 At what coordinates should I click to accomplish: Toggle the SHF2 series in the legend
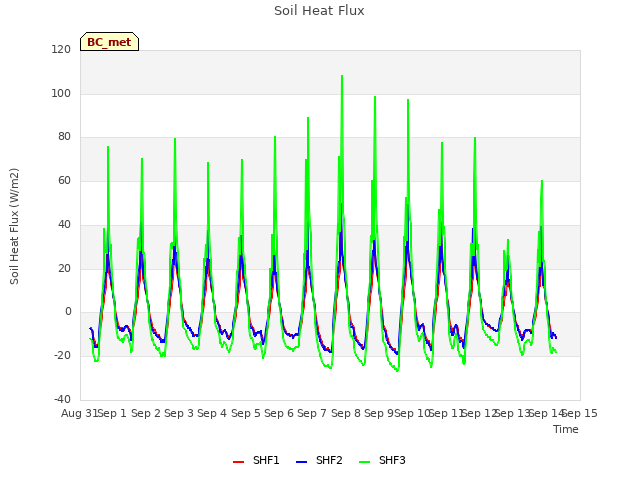(319, 460)
